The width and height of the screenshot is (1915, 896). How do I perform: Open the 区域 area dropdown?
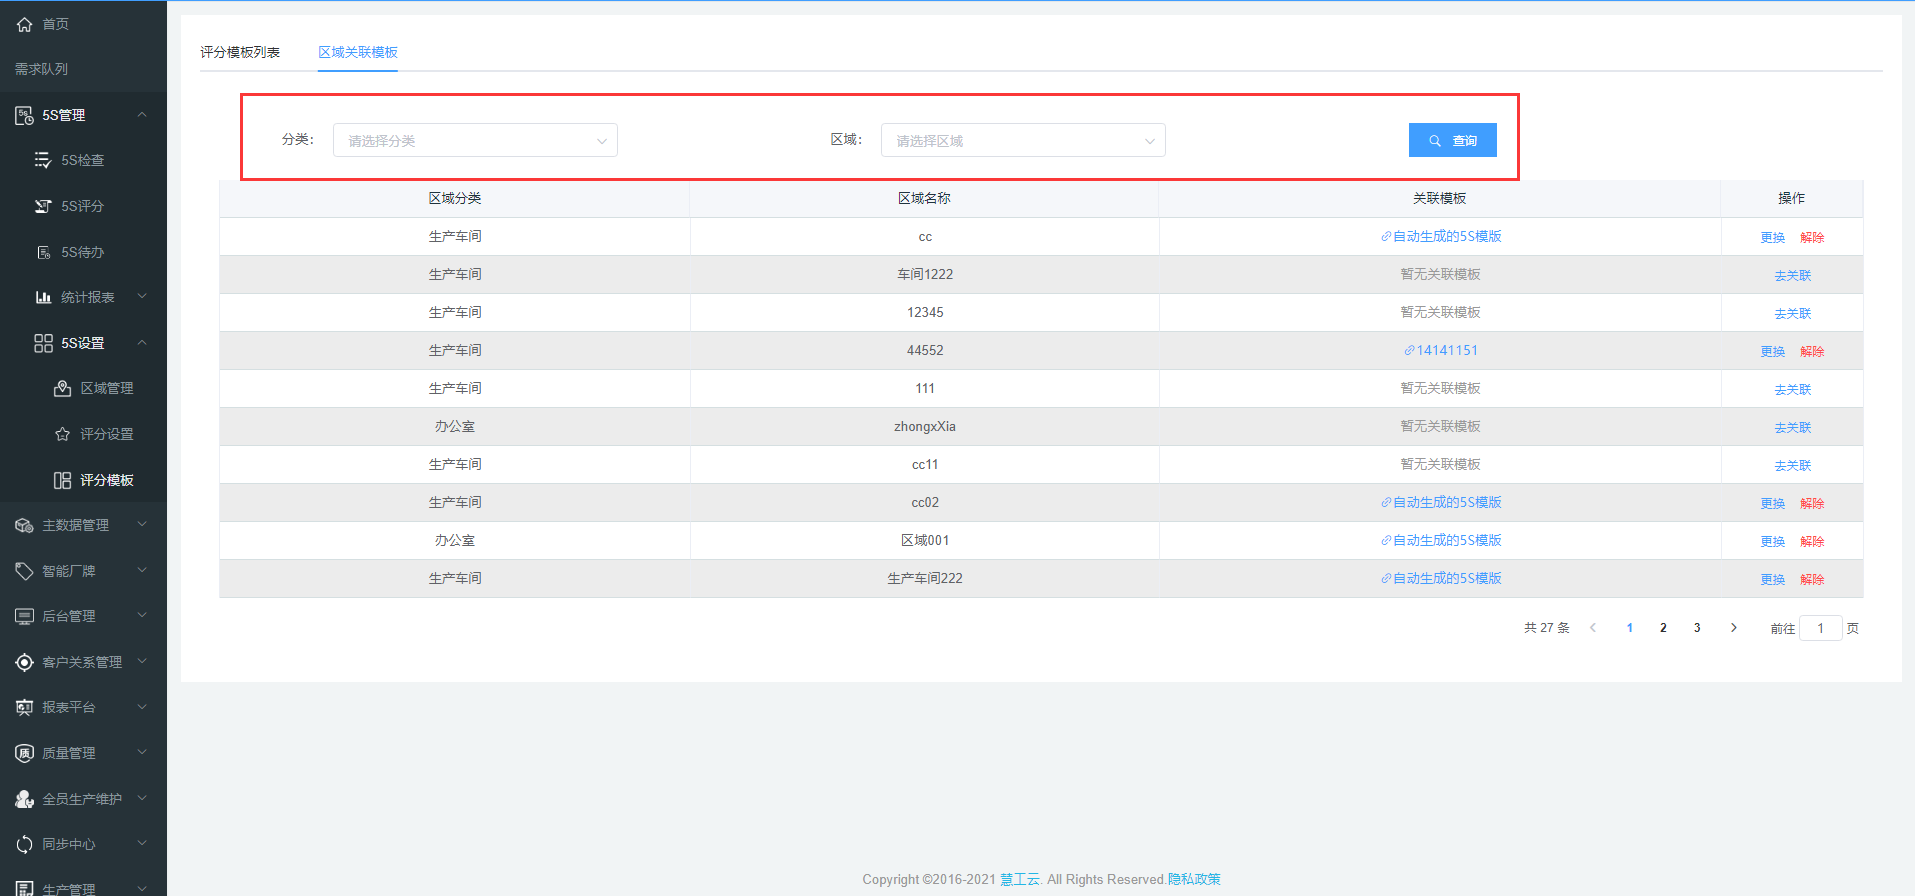[1022, 140]
